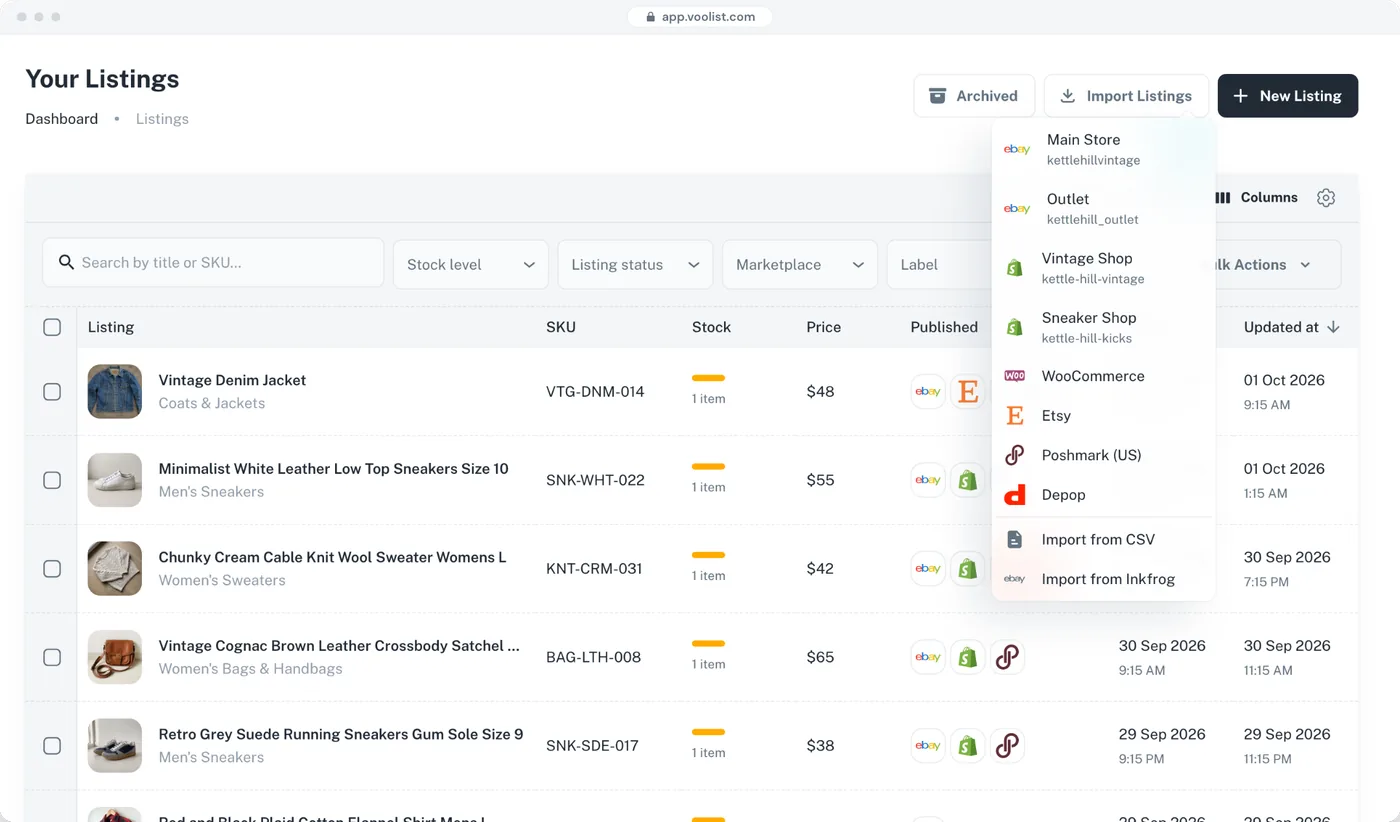Image resolution: width=1400 pixels, height=822 pixels.
Task: Click the New Listing button
Action: [x=1288, y=96]
